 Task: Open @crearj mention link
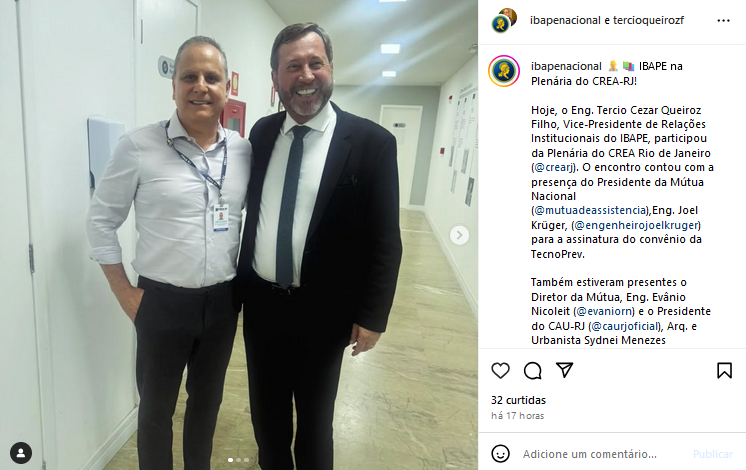click(x=553, y=167)
